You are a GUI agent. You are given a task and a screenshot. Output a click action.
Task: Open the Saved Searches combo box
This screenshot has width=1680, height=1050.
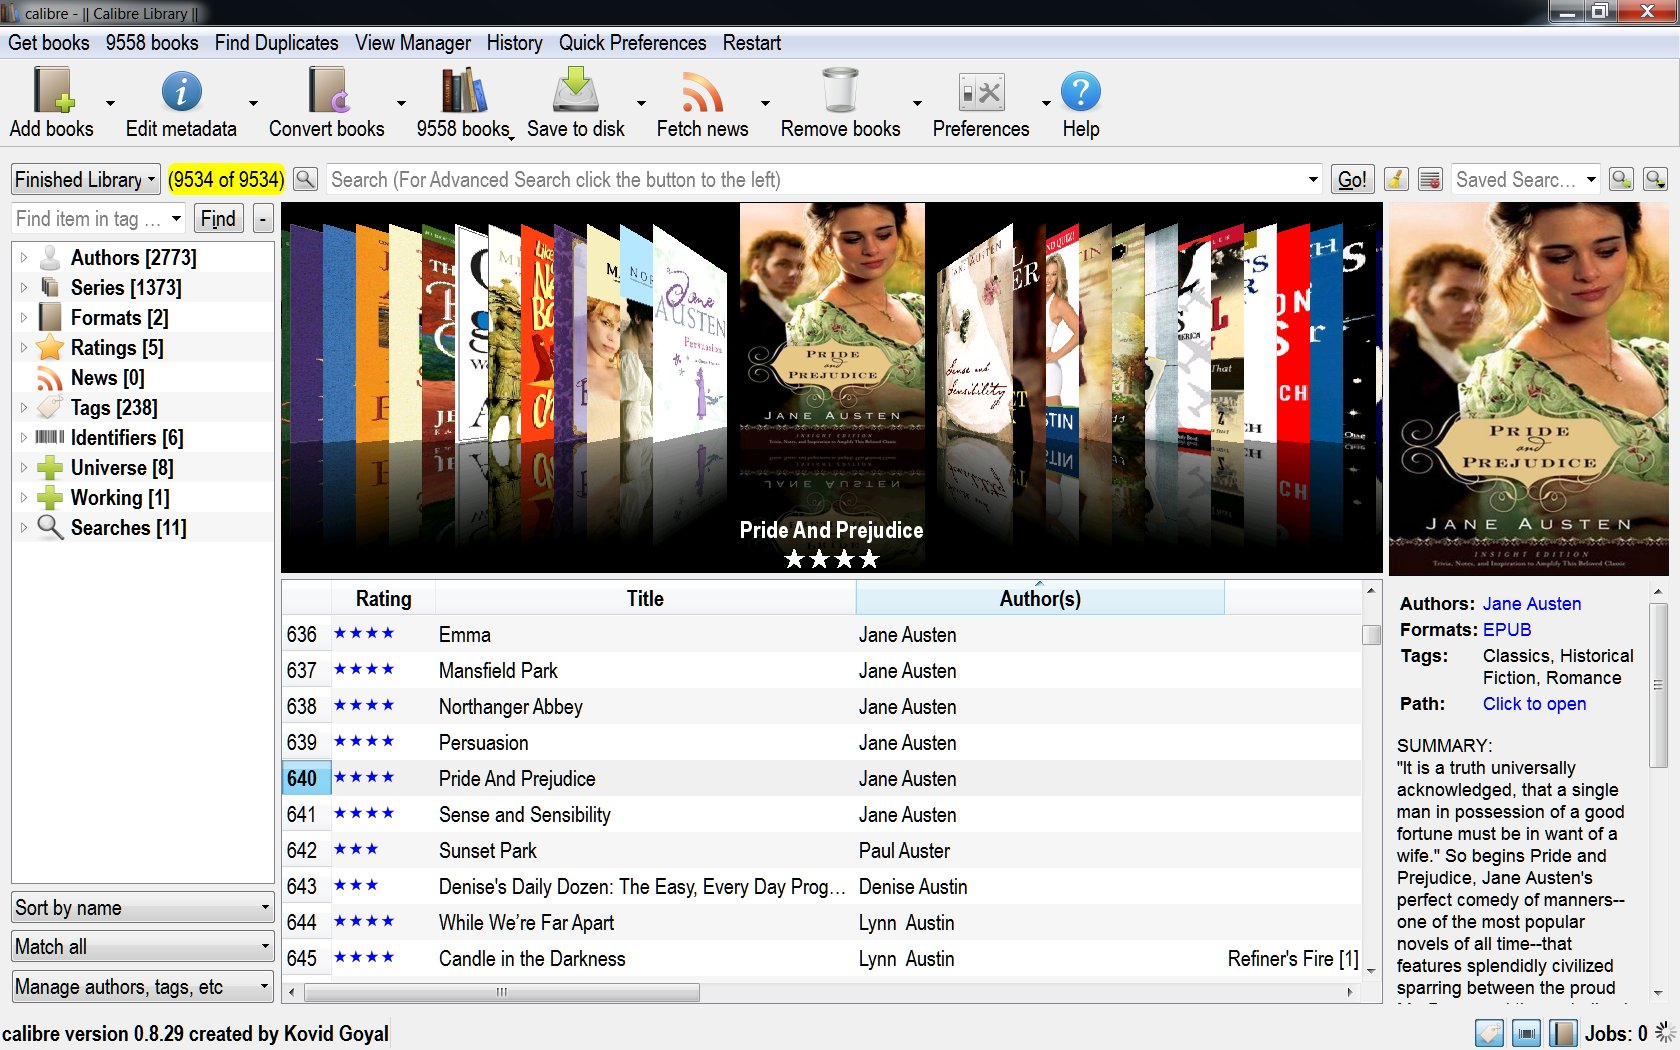tap(1526, 179)
